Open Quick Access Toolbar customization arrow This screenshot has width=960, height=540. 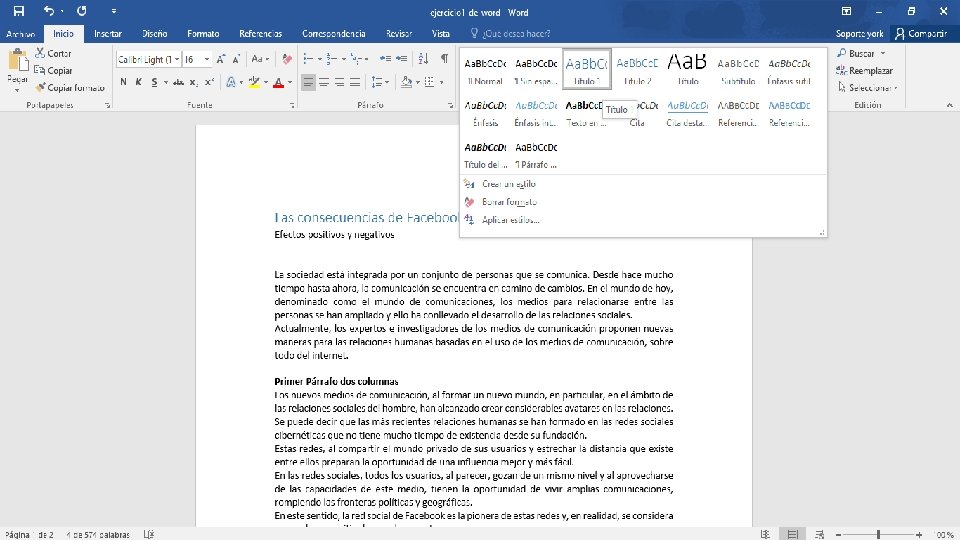click(114, 12)
